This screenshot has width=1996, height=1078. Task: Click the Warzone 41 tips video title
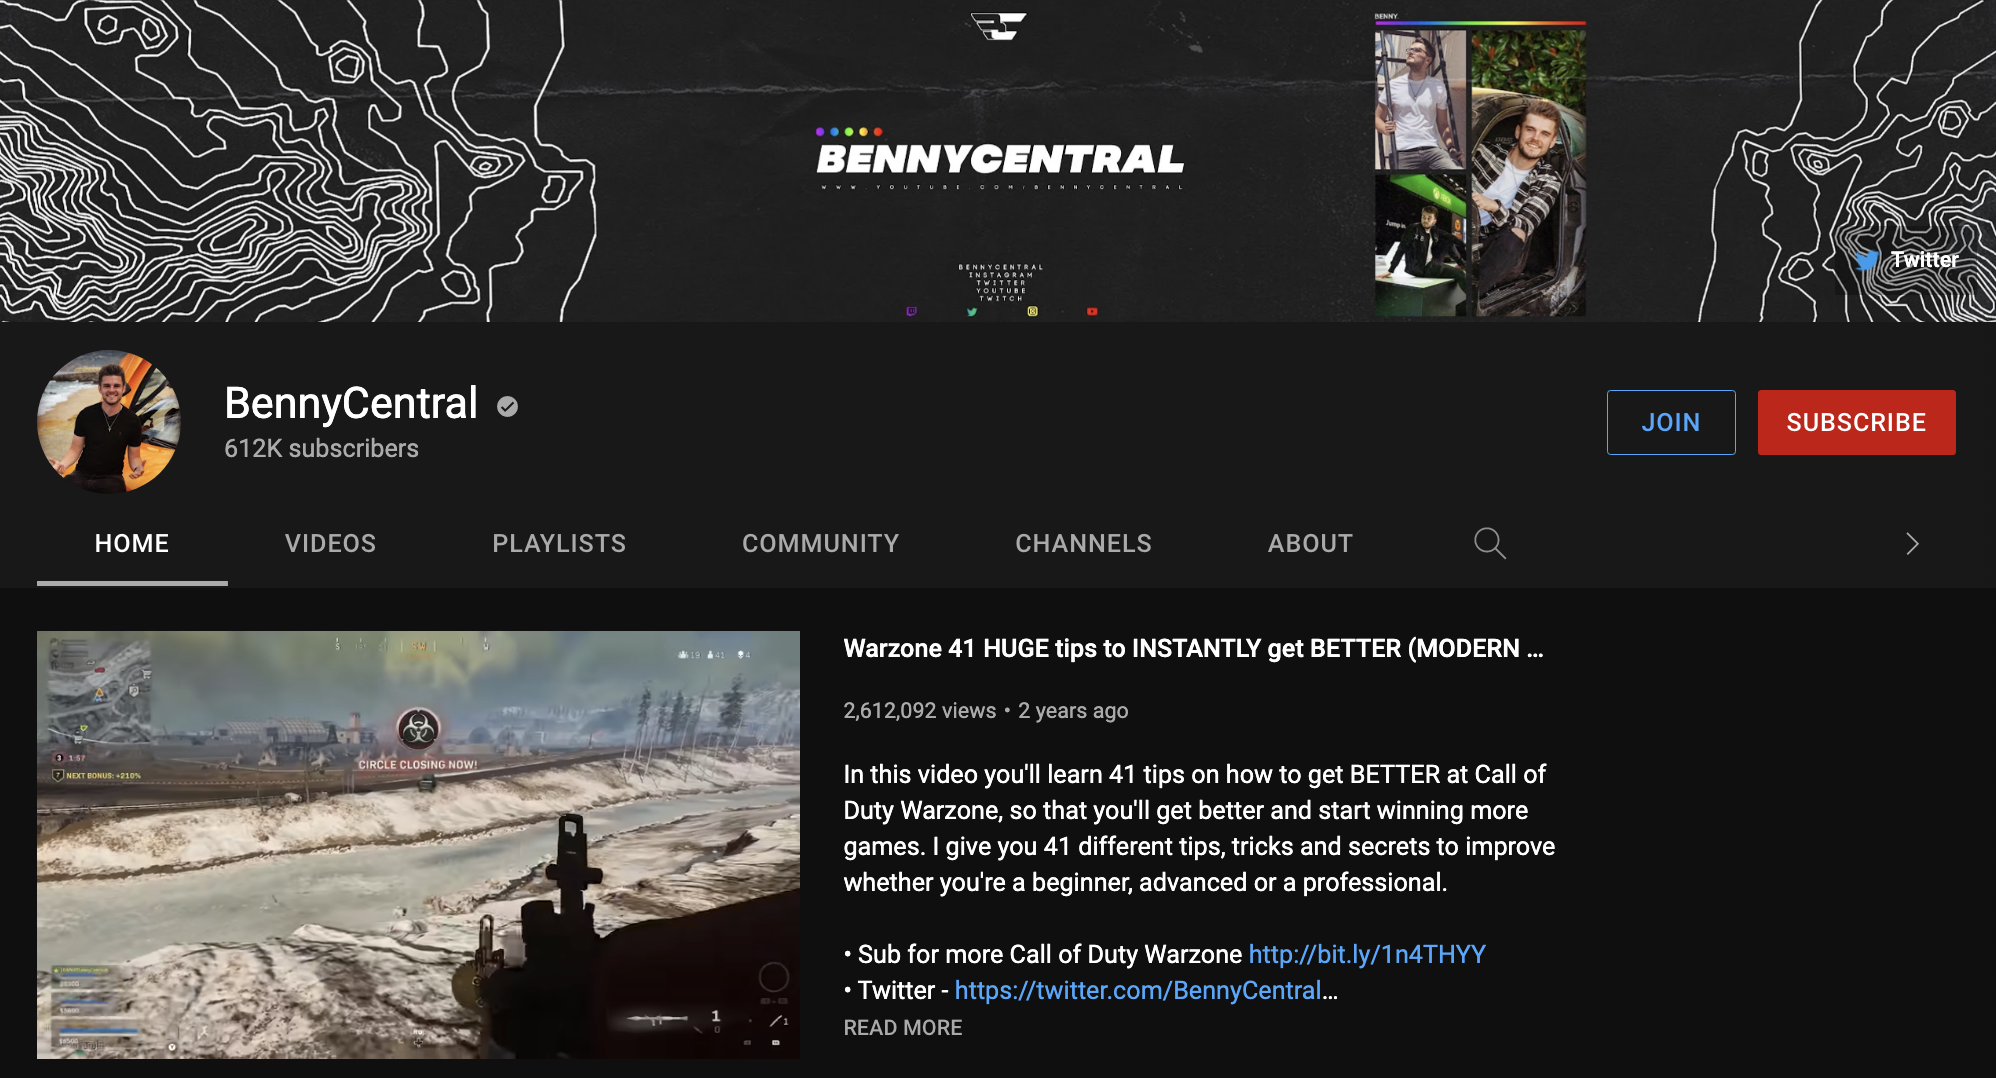(x=1192, y=648)
